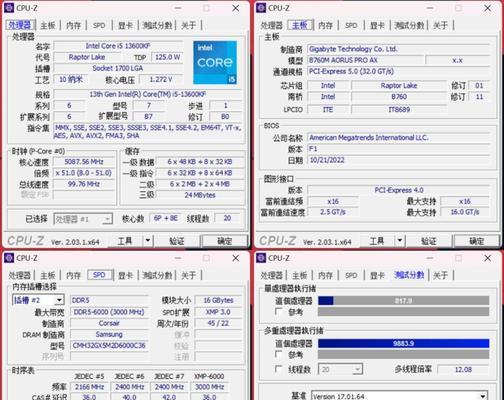Close the SPD CPU-Z window
504x400 pixels.
click(x=236, y=258)
